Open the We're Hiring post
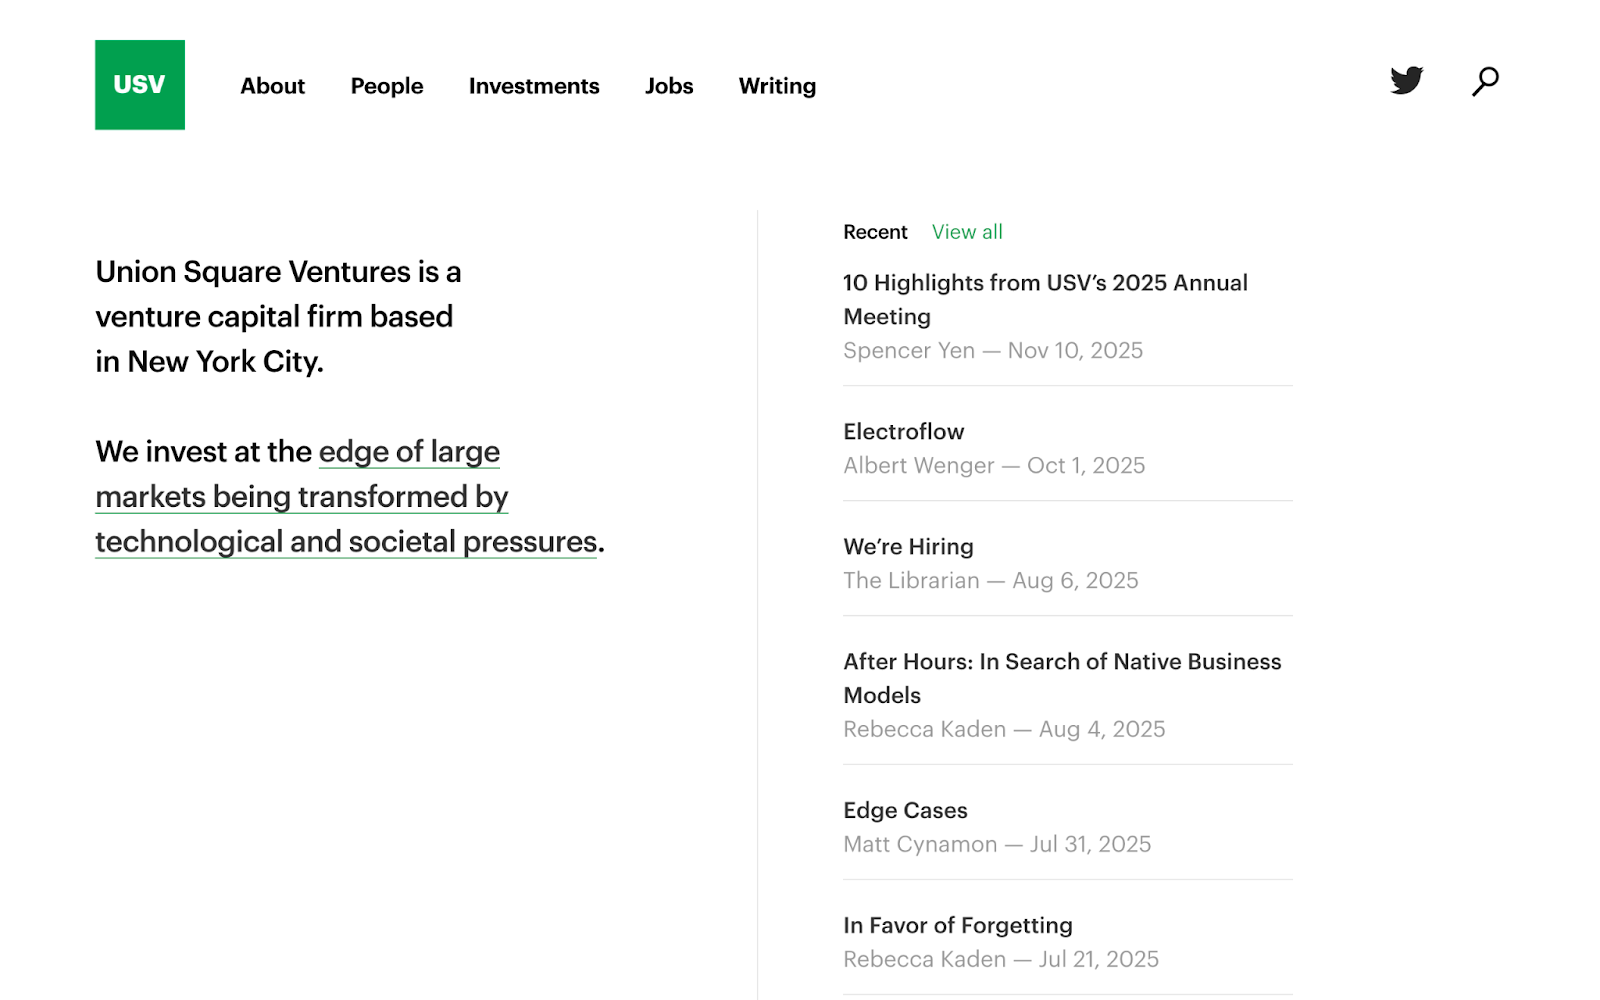The image size is (1600, 1000). pos(908,547)
